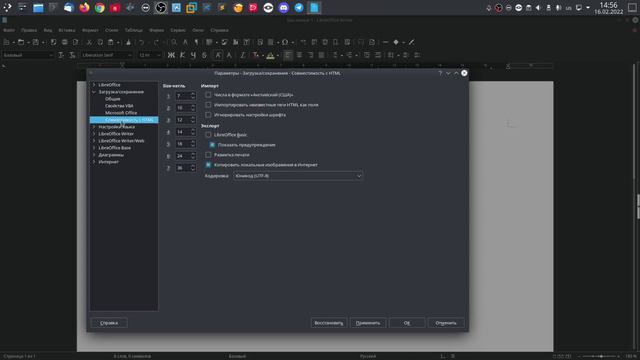
Task: Align text right in formatting toolbar
Action: pyautogui.click(x=310, y=55)
